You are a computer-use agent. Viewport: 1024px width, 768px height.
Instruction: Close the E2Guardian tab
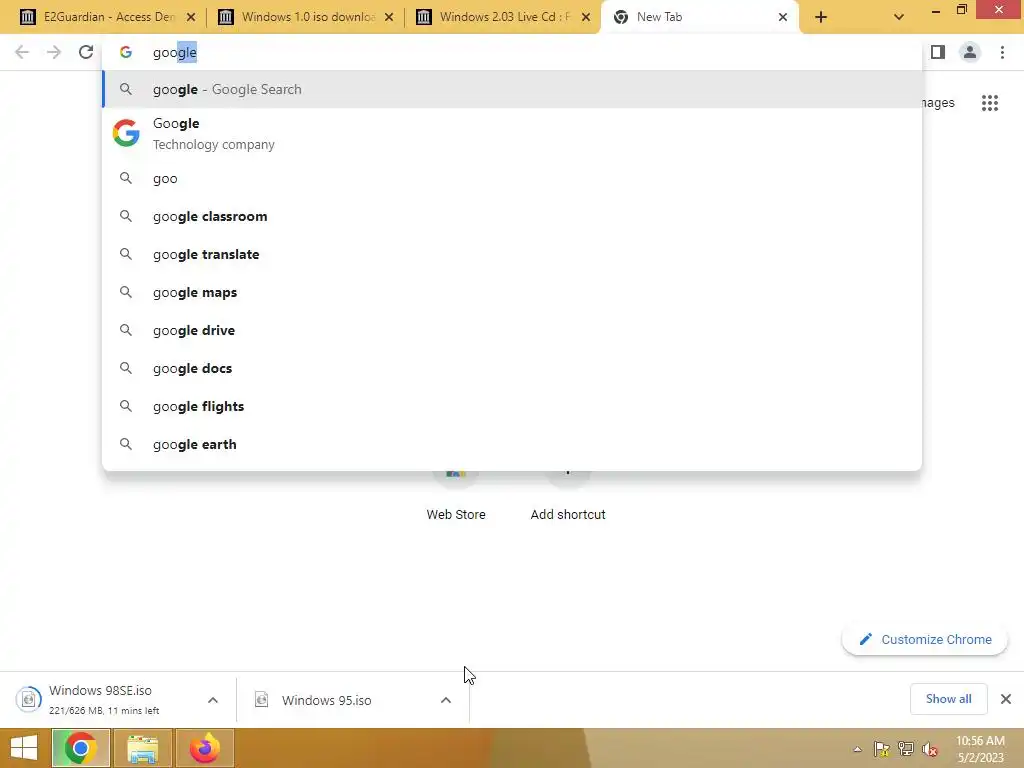point(191,17)
